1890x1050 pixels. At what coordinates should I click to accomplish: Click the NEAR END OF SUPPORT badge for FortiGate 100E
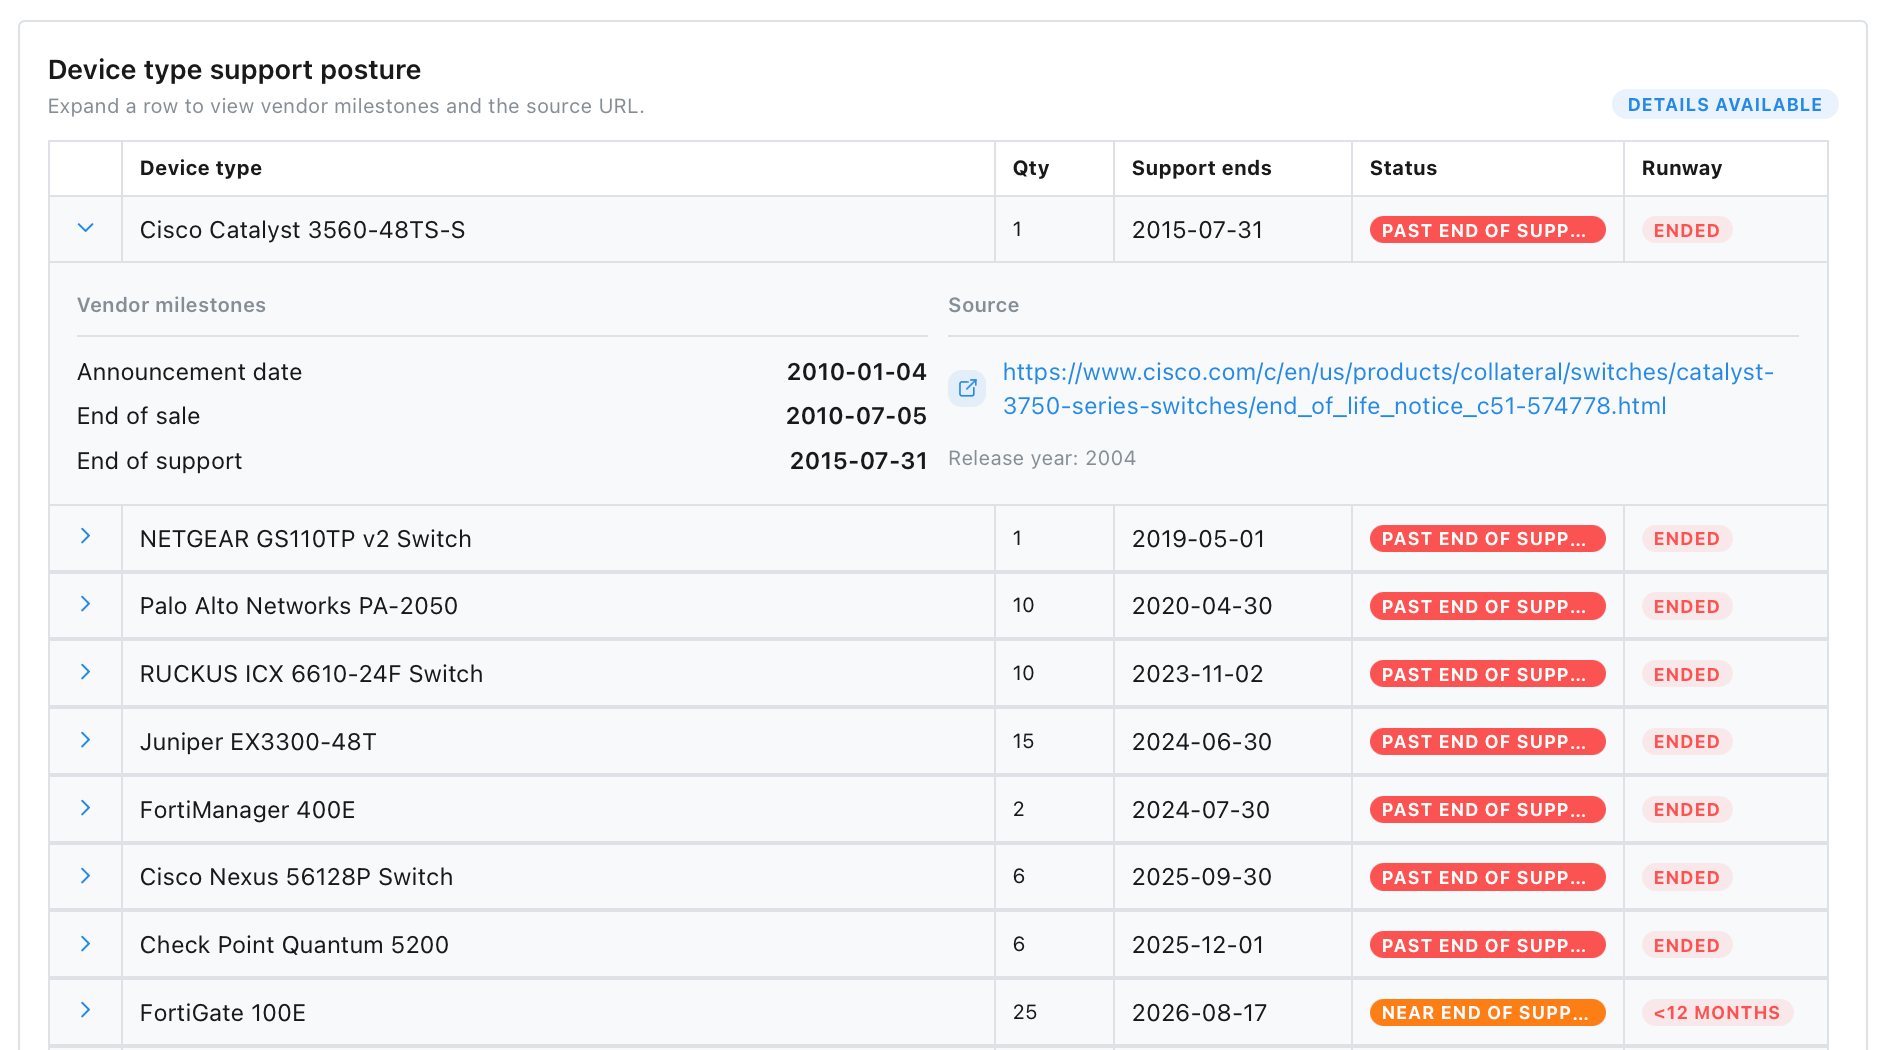(x=1486, y=1012)
